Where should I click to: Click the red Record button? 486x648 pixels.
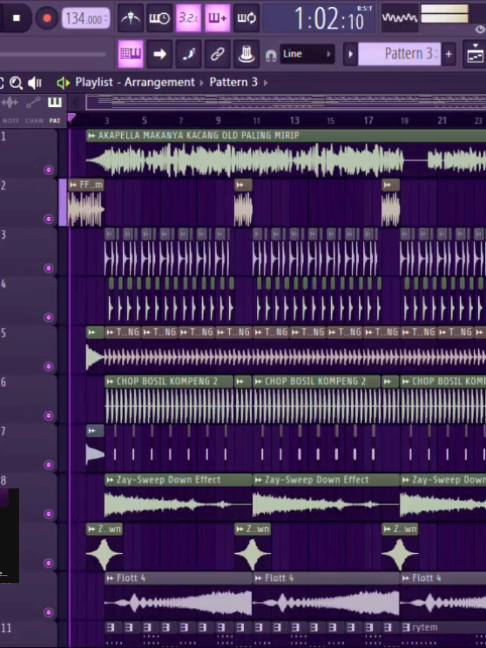(x=47, y=18)
